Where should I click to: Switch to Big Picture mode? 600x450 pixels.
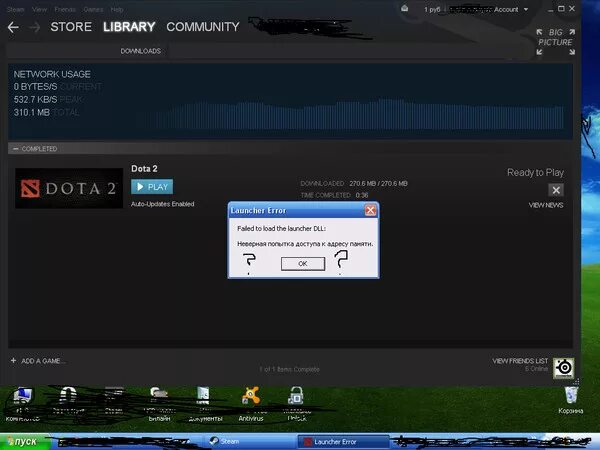555,42
